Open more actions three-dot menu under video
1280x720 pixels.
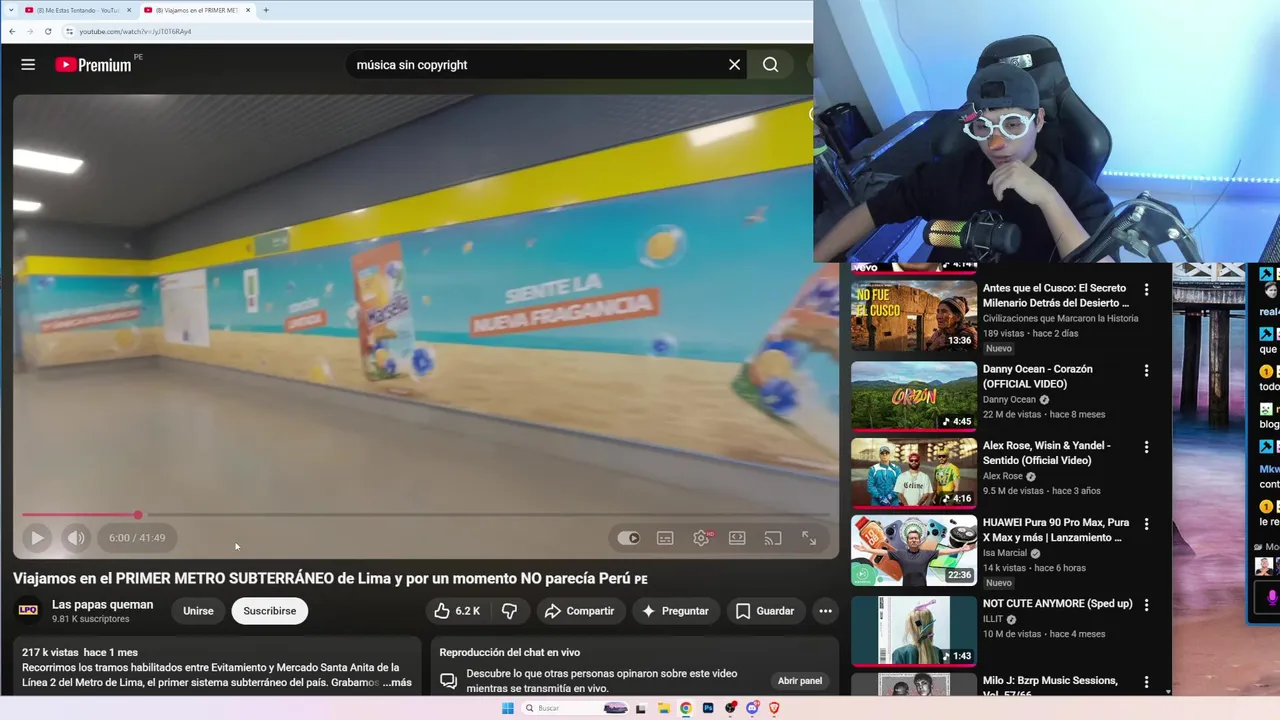[825, 611]
